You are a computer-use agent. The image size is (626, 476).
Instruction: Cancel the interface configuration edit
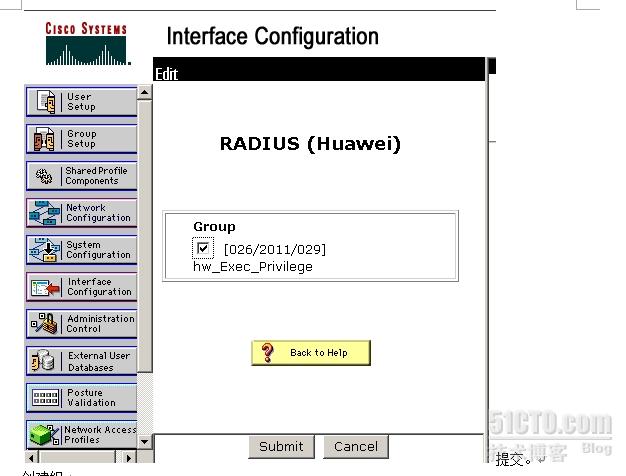click(355, 446)
